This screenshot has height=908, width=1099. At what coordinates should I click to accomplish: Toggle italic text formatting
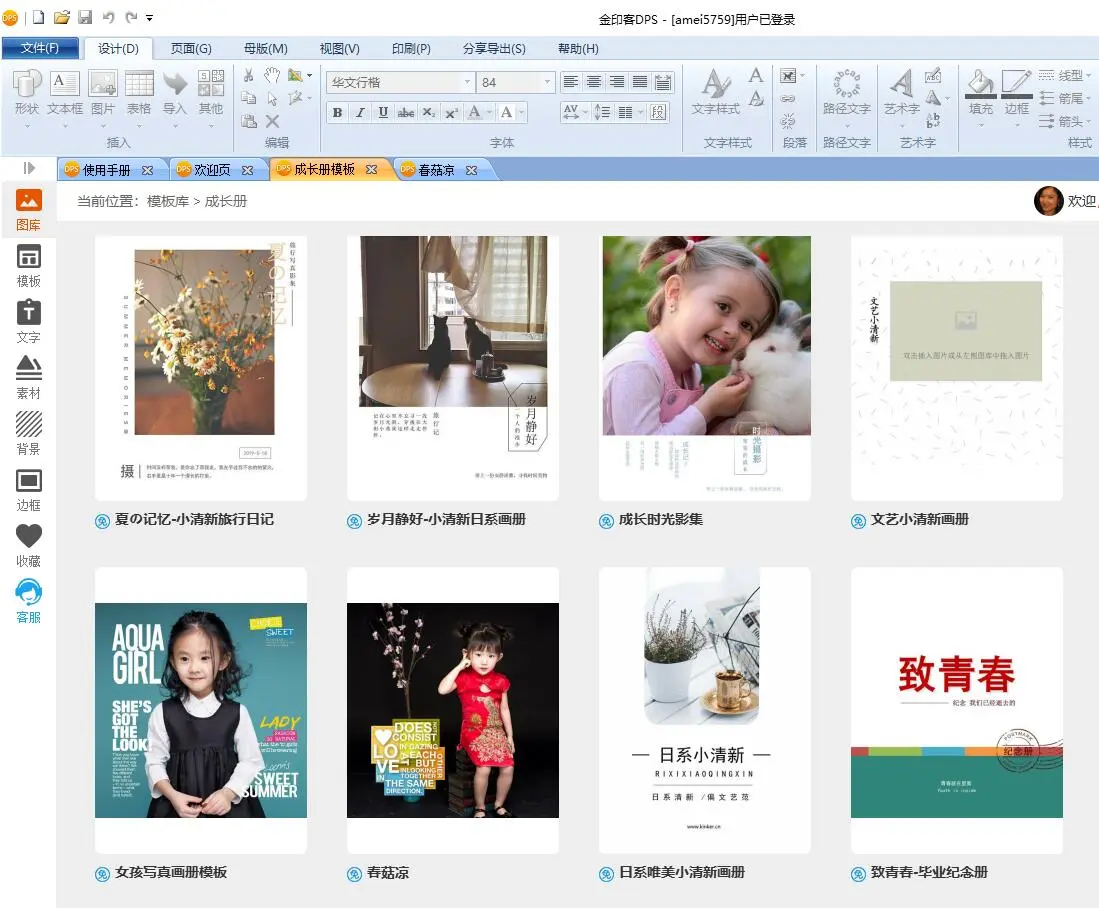pyautogui.click(x=360, y=113)
